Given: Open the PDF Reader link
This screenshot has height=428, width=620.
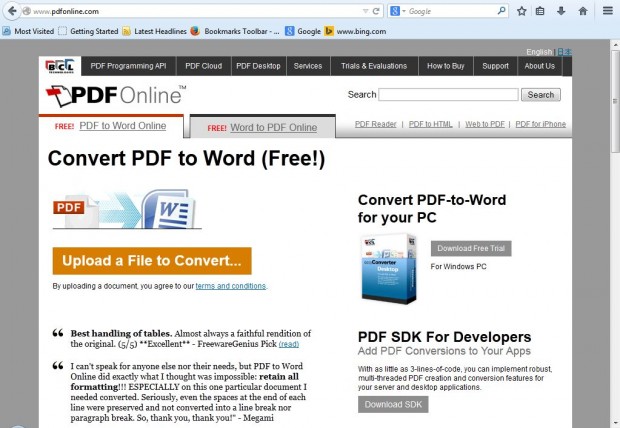Looking at the screenshot, I should point(376,124).
